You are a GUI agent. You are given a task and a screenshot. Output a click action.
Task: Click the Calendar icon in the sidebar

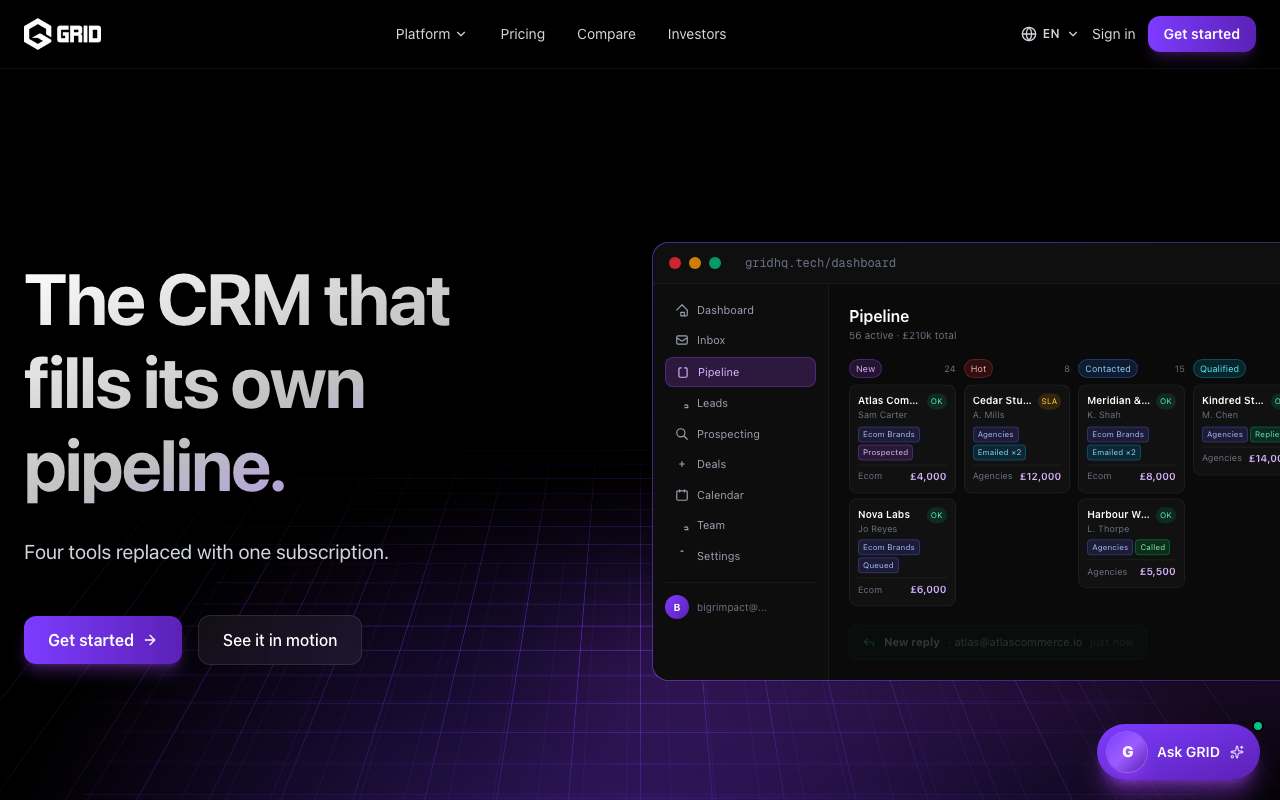(682, 495)
